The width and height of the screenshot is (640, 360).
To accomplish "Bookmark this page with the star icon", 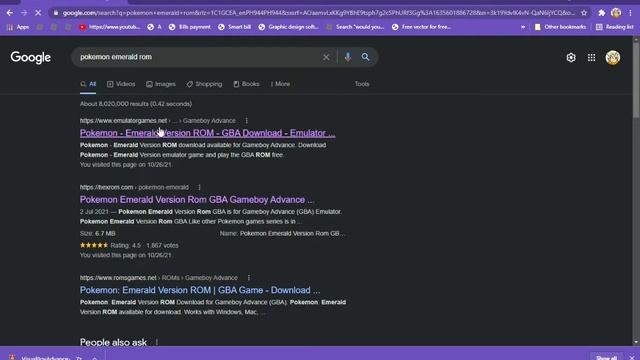I will click(584, 13).
